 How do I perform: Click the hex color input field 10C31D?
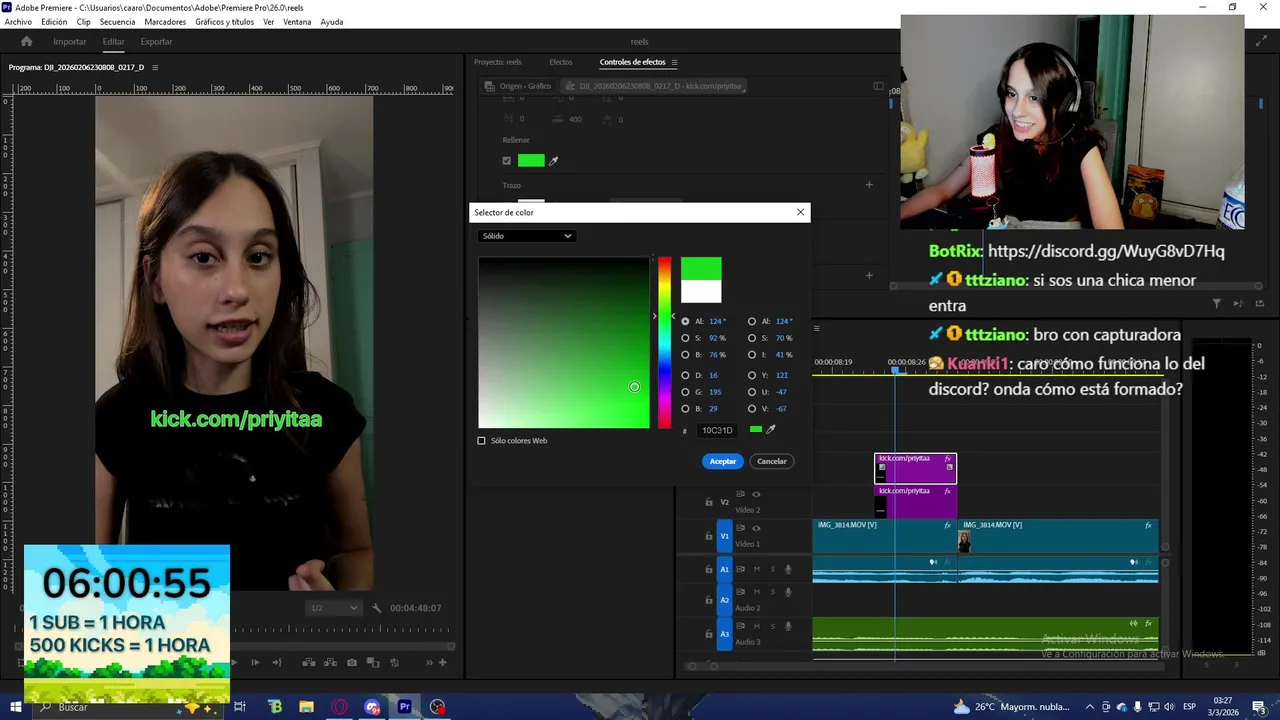(717, 430)
